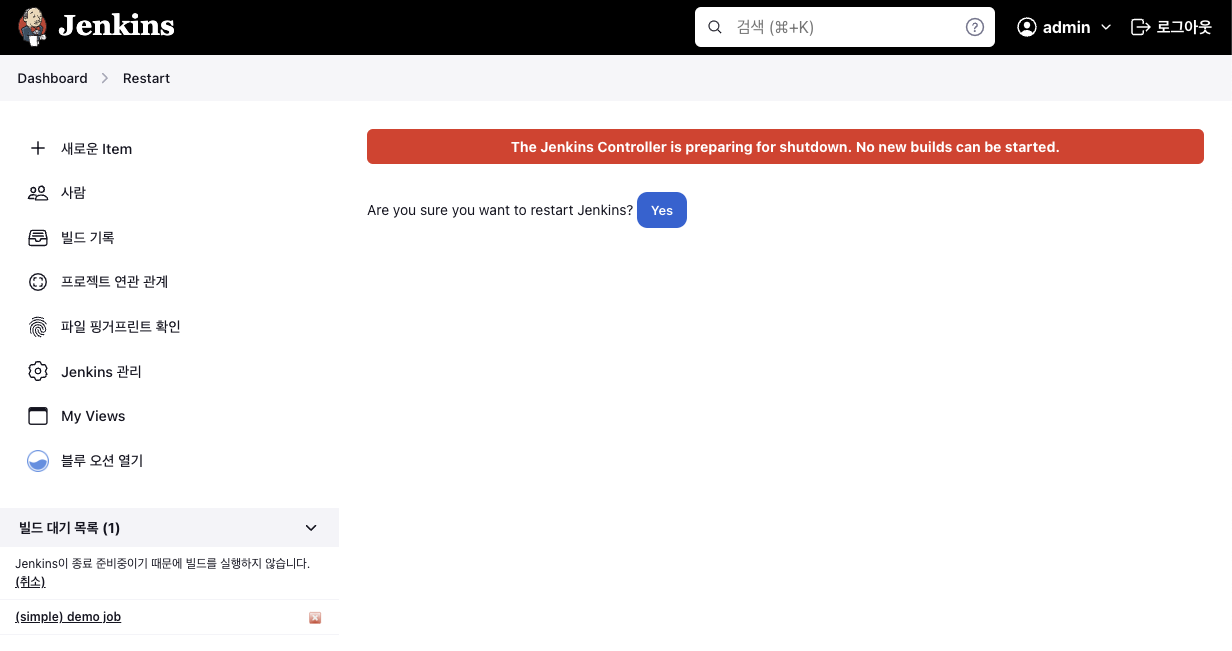
Task: Click the magnifier icon in search box
Action: coord(715,27)
